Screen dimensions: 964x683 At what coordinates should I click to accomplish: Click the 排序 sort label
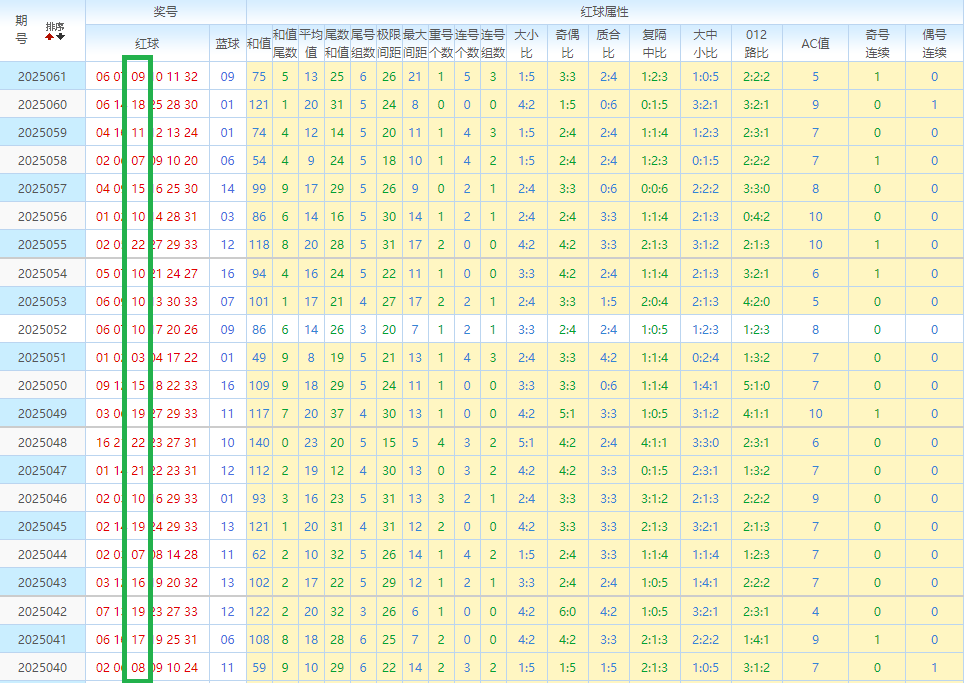point(55,26)
